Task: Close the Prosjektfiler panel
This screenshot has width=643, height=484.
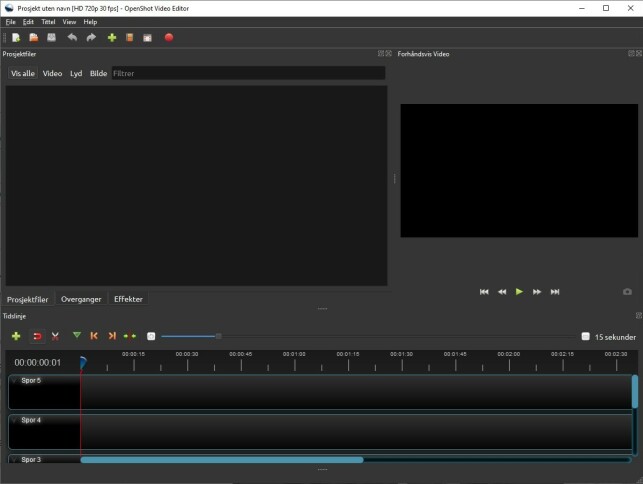Action: [389, 53]
